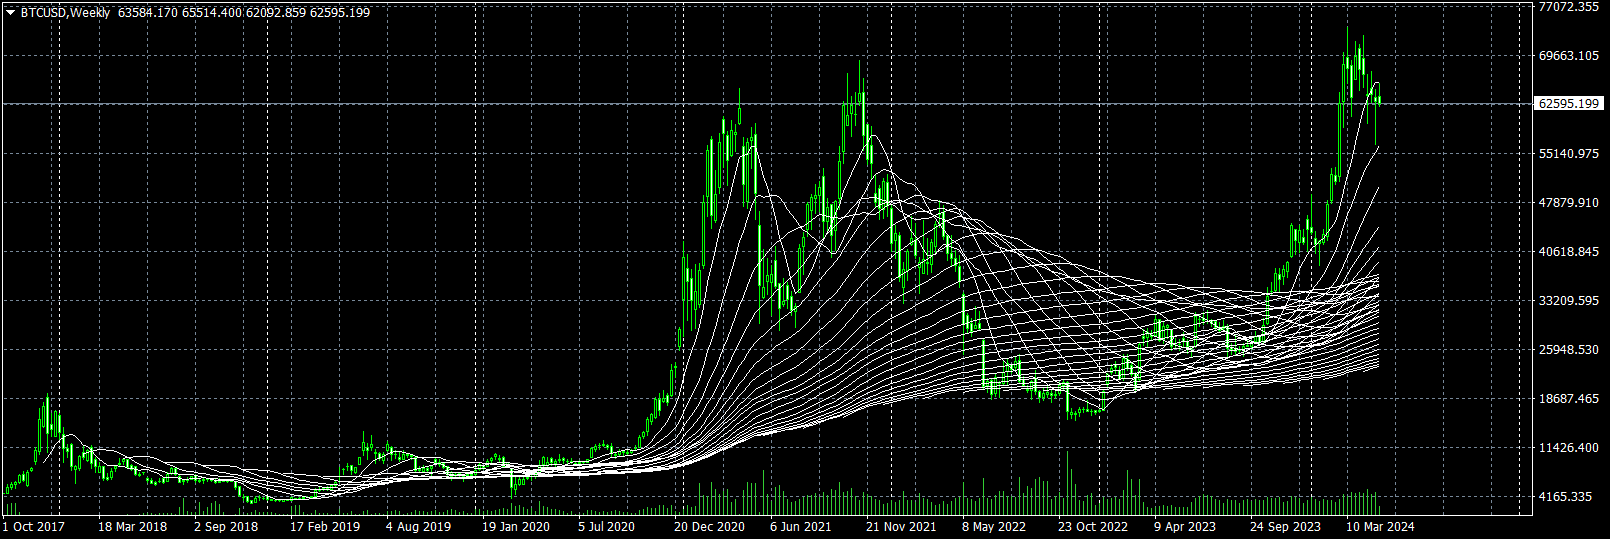Click the current price label 62595.199
Image resolution: width=1610 pixels, height=539 pixels.
(x=1568, y=104)
